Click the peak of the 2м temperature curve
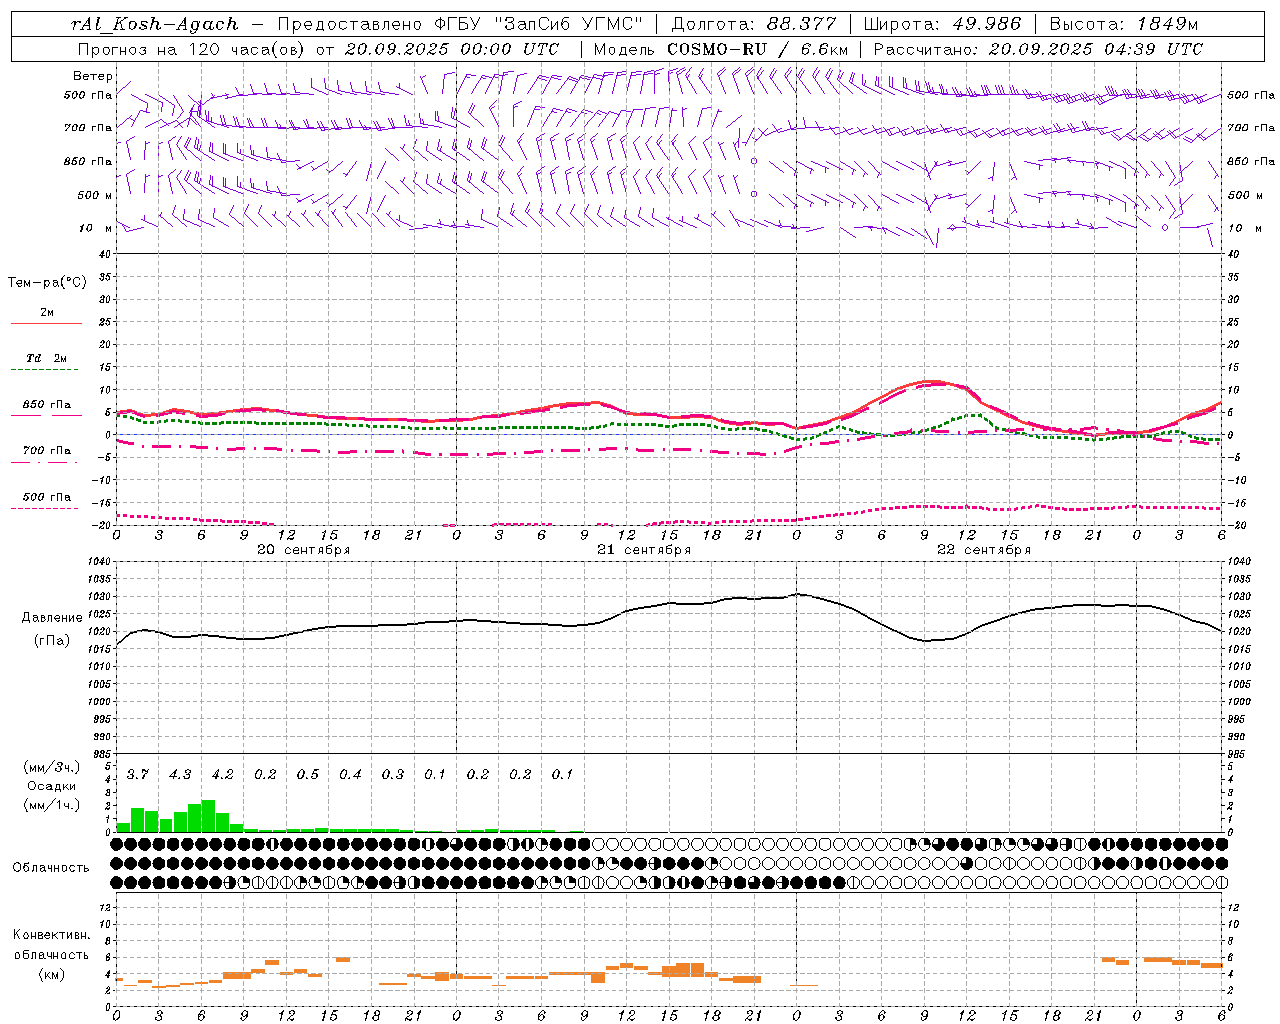1280x1024 pixels. tap(931, 381)
